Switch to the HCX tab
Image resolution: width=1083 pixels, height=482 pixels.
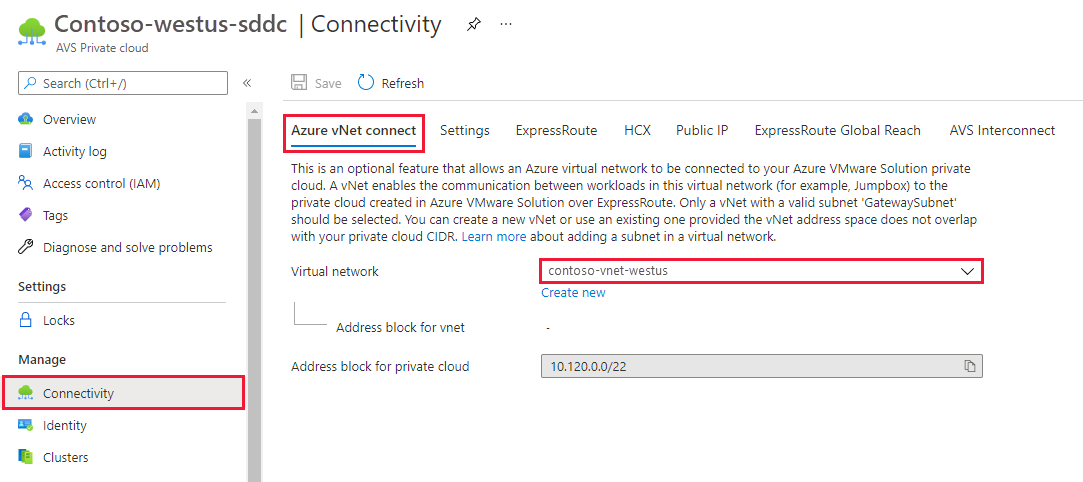click(x=637, y=130)
